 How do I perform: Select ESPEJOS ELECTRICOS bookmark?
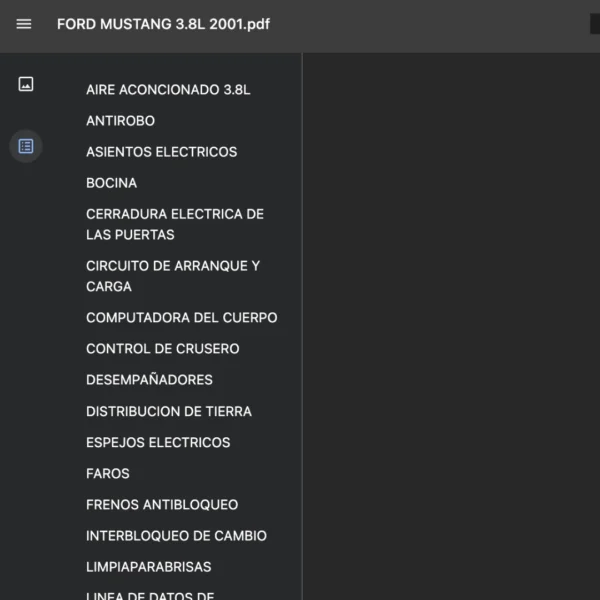(158, 442)
